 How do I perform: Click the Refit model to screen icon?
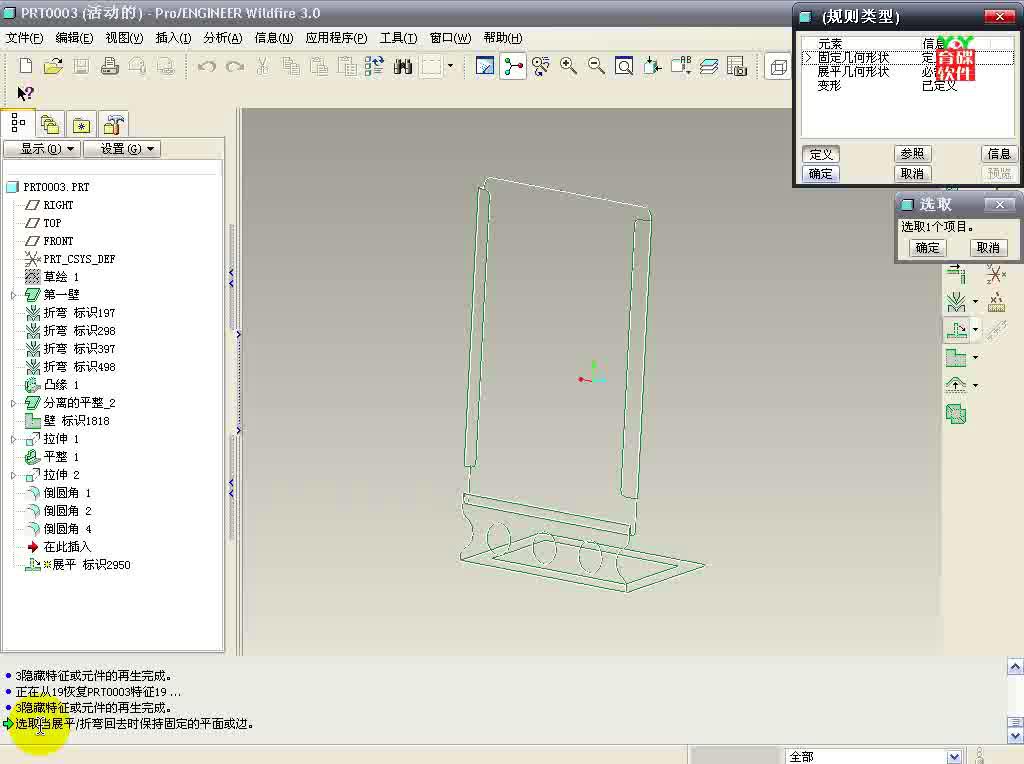pos(624,66)
